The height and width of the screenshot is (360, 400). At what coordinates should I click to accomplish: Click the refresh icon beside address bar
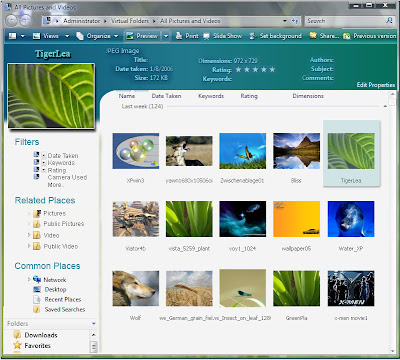[x=295, y=21]
